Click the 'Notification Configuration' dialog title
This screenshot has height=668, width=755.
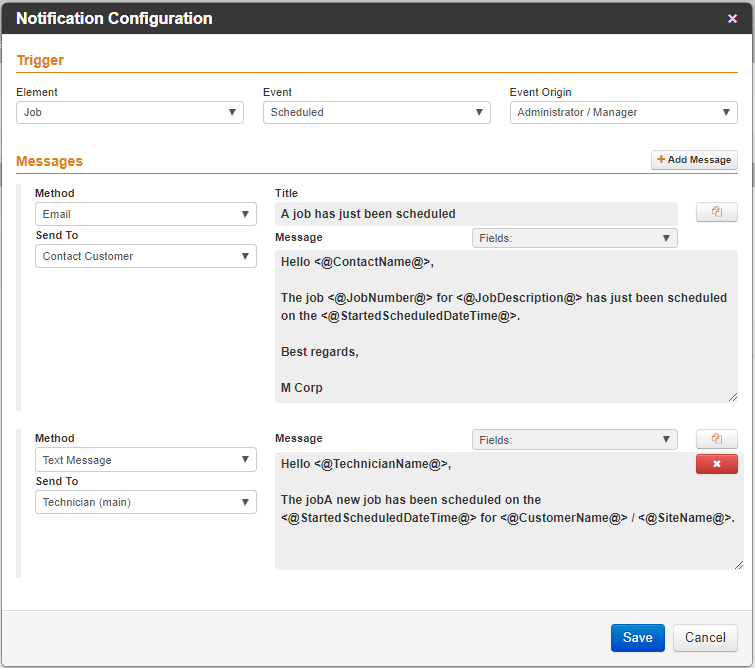click(114, 18)
